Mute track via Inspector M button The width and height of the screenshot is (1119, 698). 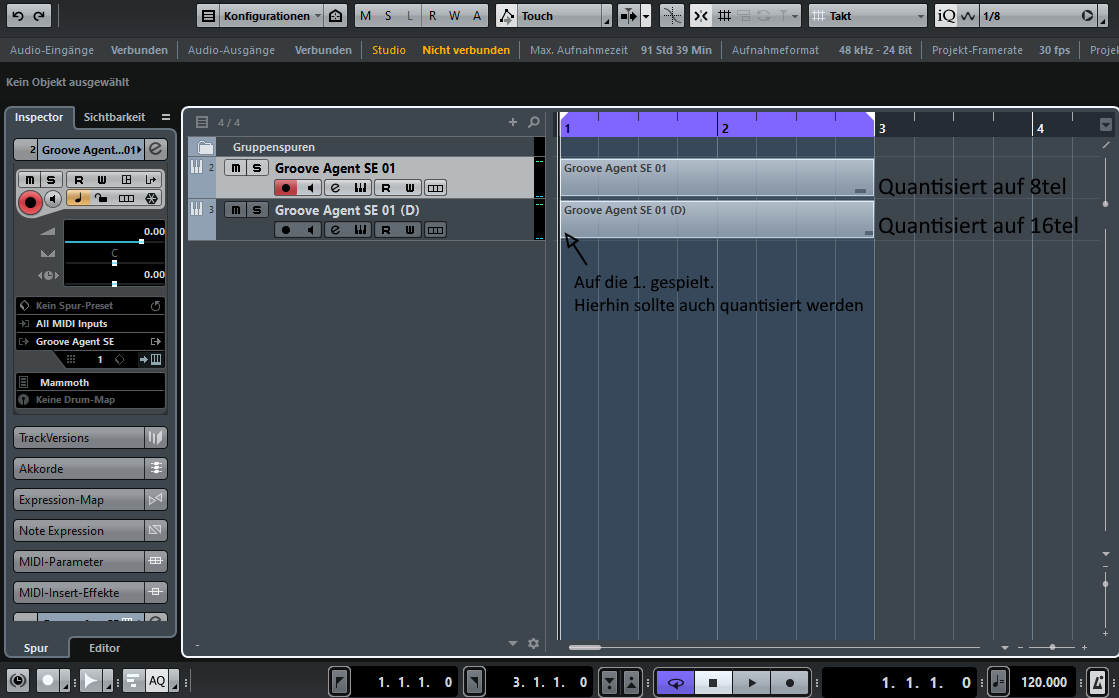[x=29, y=180]
